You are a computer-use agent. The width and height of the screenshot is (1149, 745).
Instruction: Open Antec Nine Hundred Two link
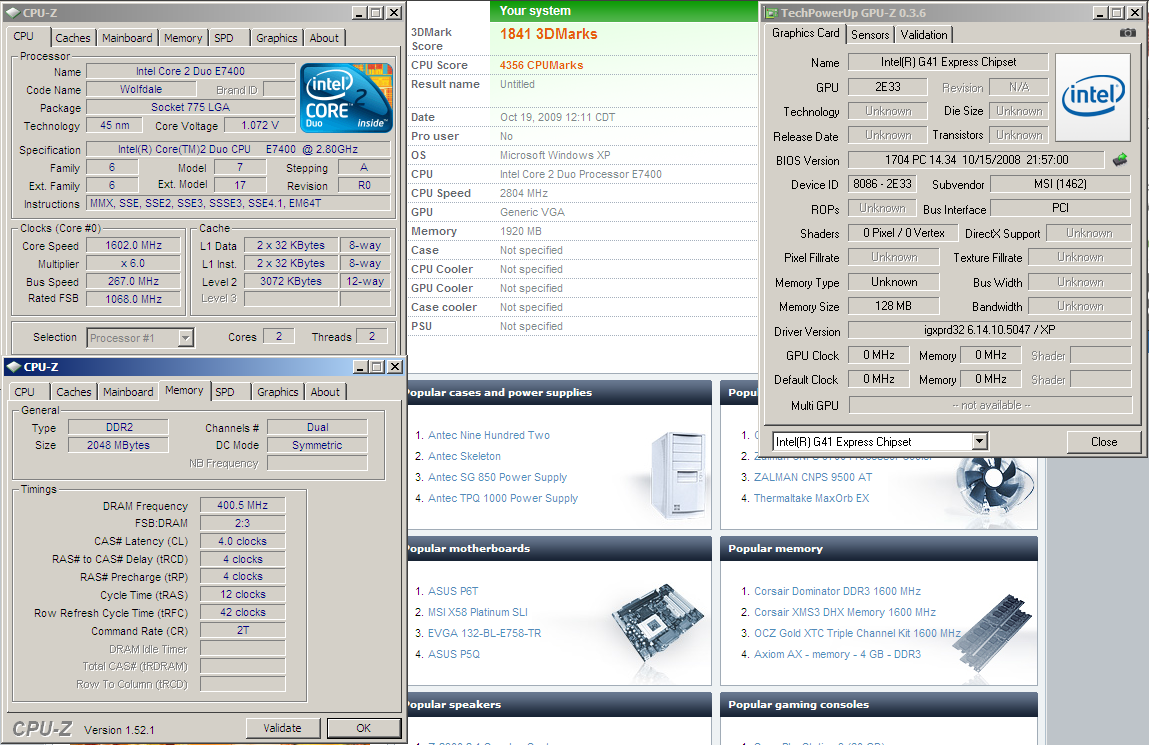pos(489,435)
